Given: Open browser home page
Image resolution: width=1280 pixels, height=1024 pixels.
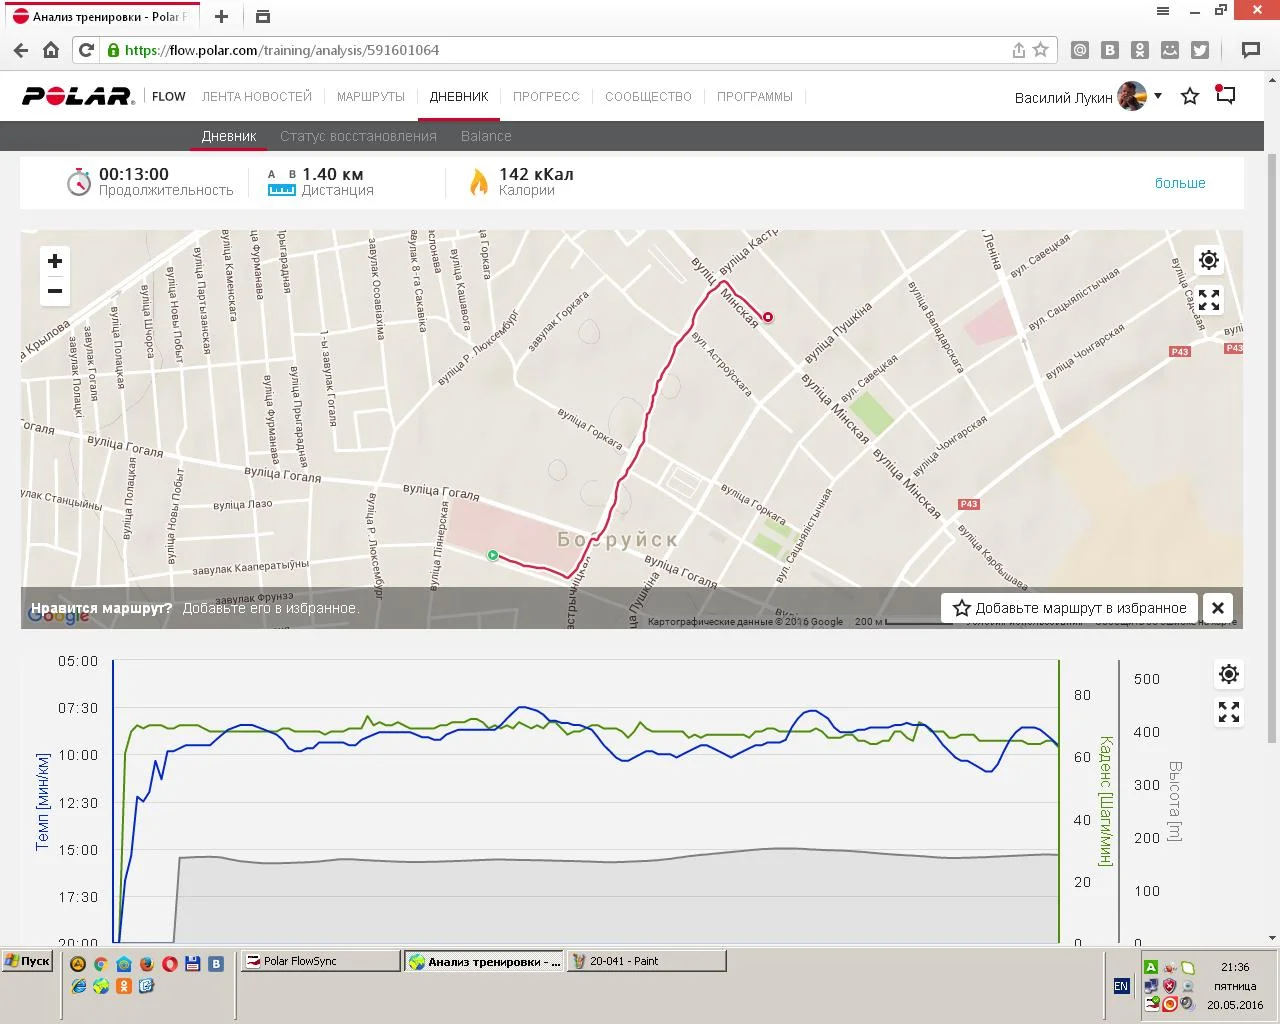Looking at the screenshot, I should [x=51, y=50].
